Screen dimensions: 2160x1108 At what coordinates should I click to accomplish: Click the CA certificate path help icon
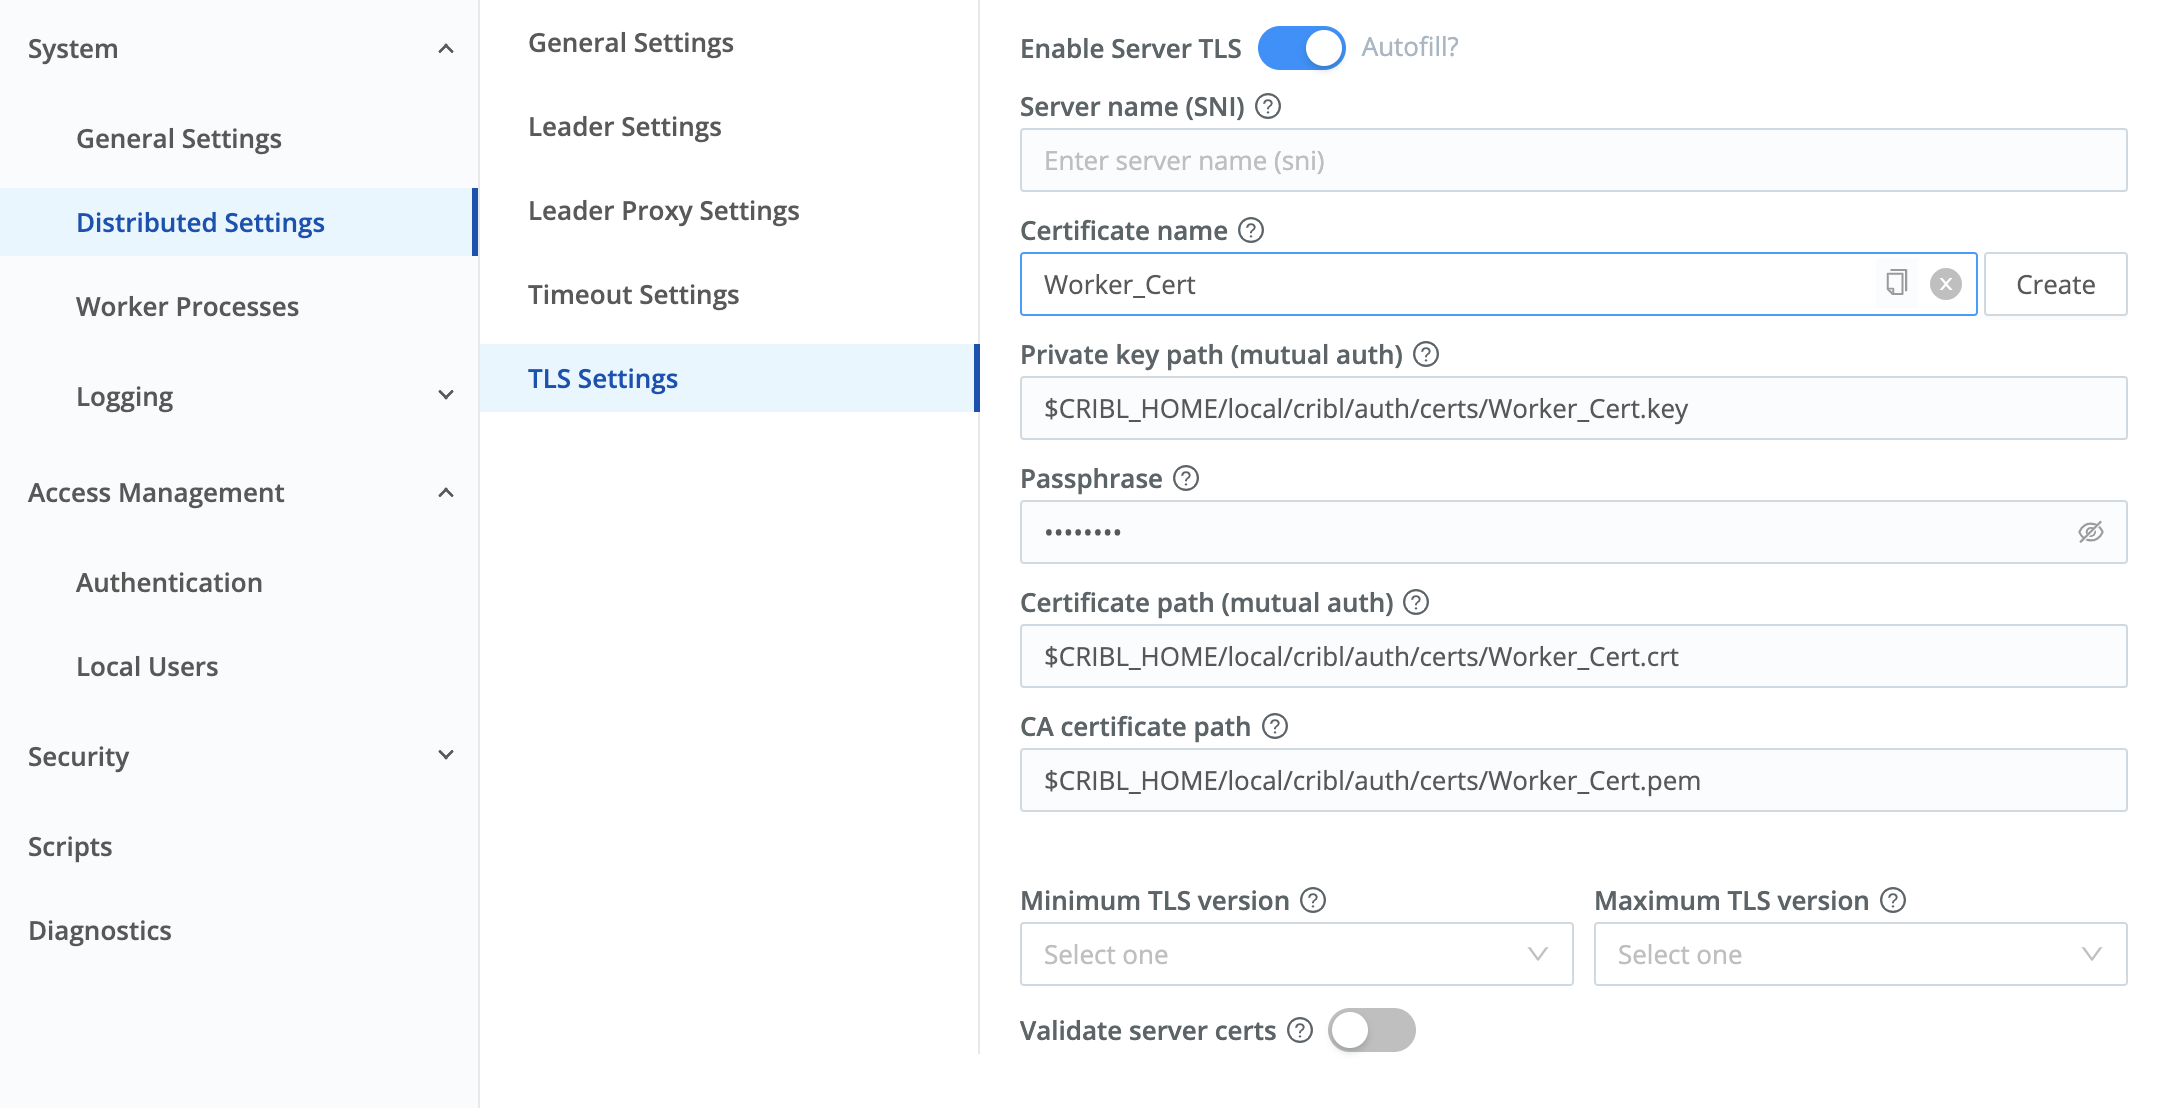tap(1274, 726)
